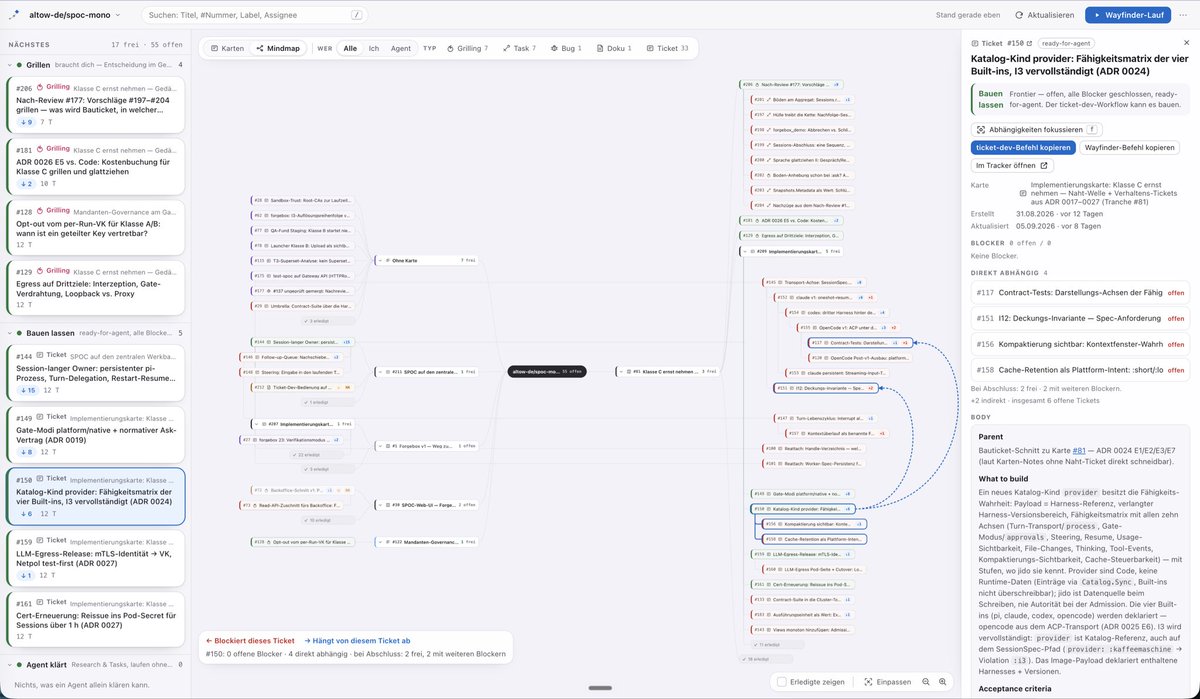Screen dimensions: 1200x699
Task: Click Im Tracker öffnen button
Action: click(1010, 165)
